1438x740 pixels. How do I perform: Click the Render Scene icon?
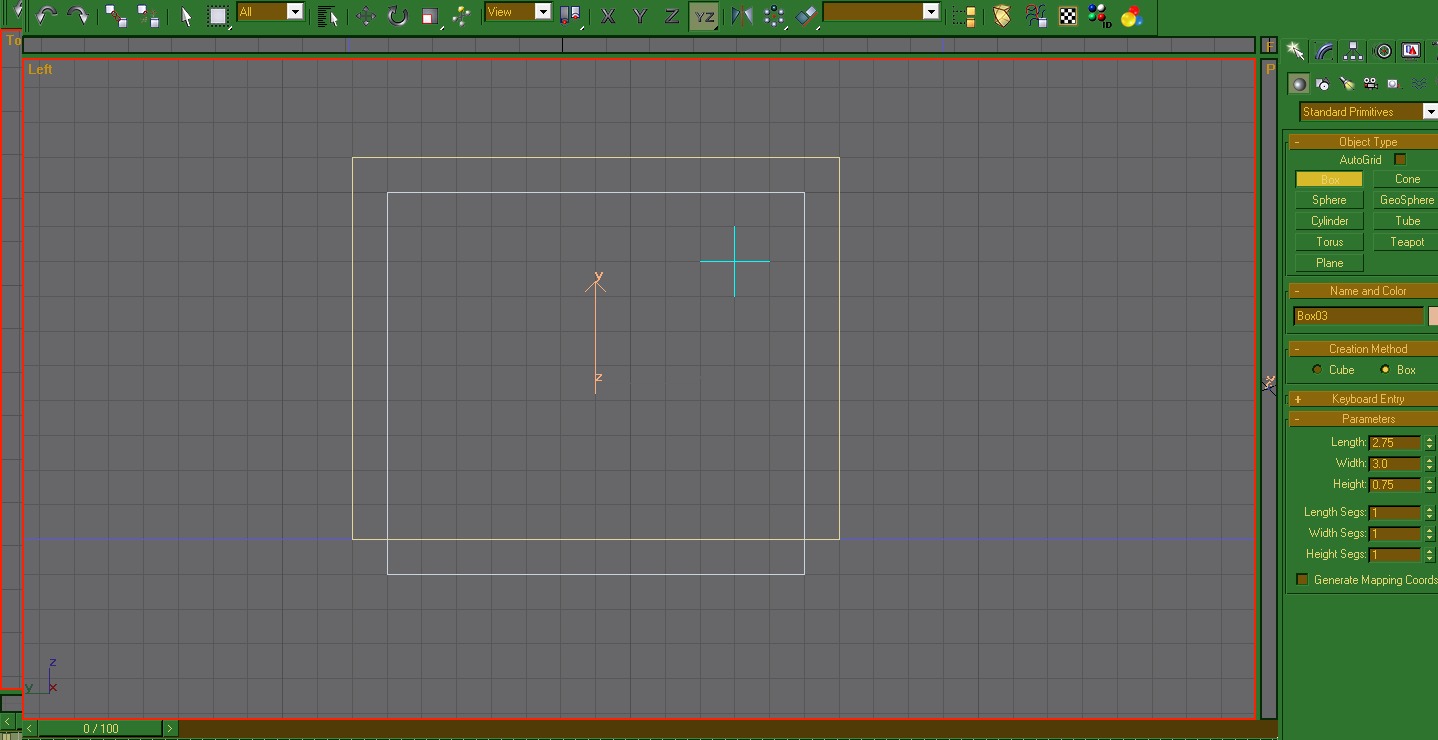coord(1036,15)
